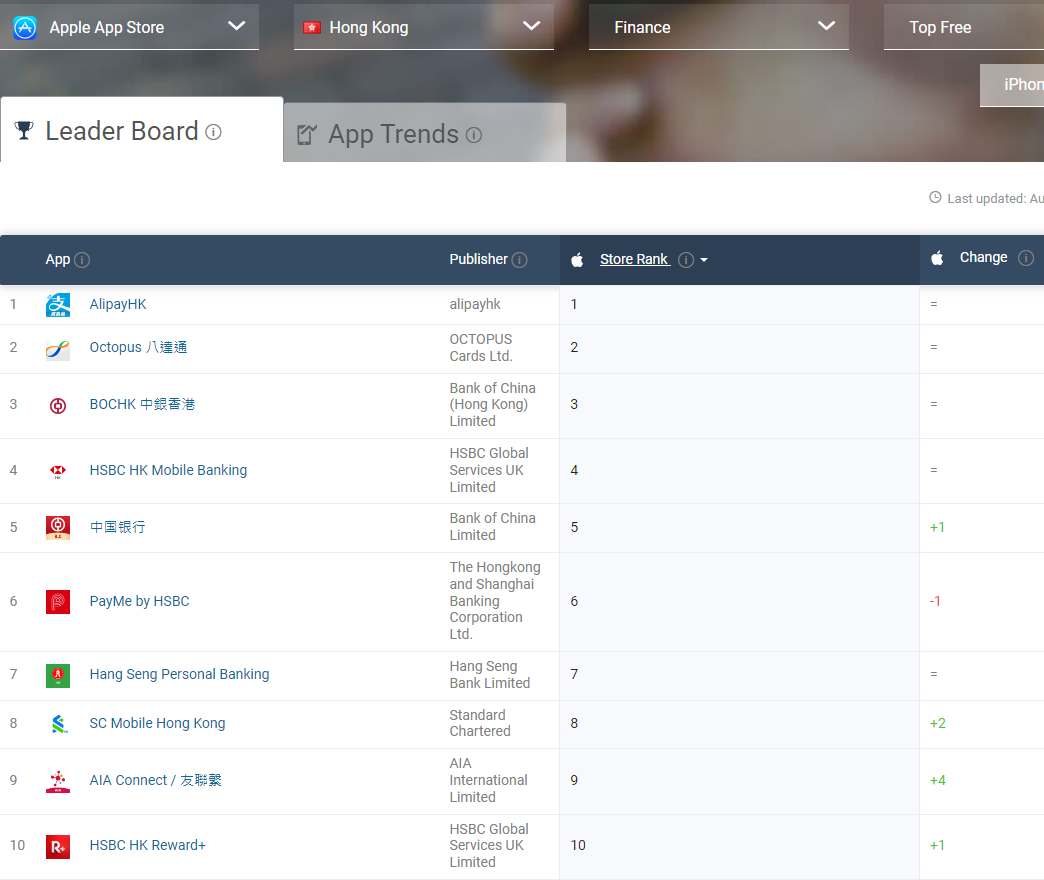Open the AIA Connect / 友聯繫 link

[156, 780]
